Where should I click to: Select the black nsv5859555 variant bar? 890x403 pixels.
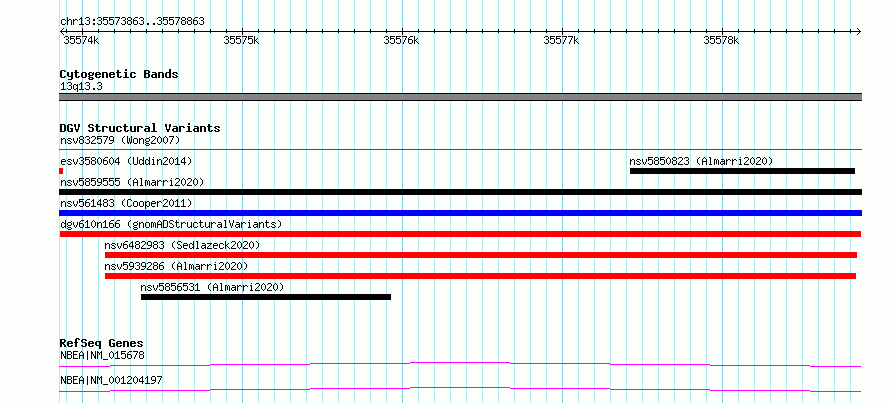click(x=460, y=192)
